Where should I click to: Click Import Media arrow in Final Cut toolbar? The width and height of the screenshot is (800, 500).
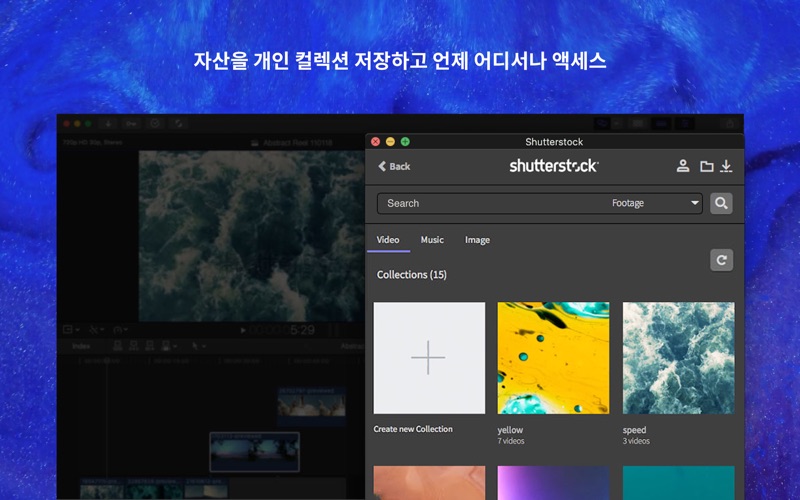point(108,123)
